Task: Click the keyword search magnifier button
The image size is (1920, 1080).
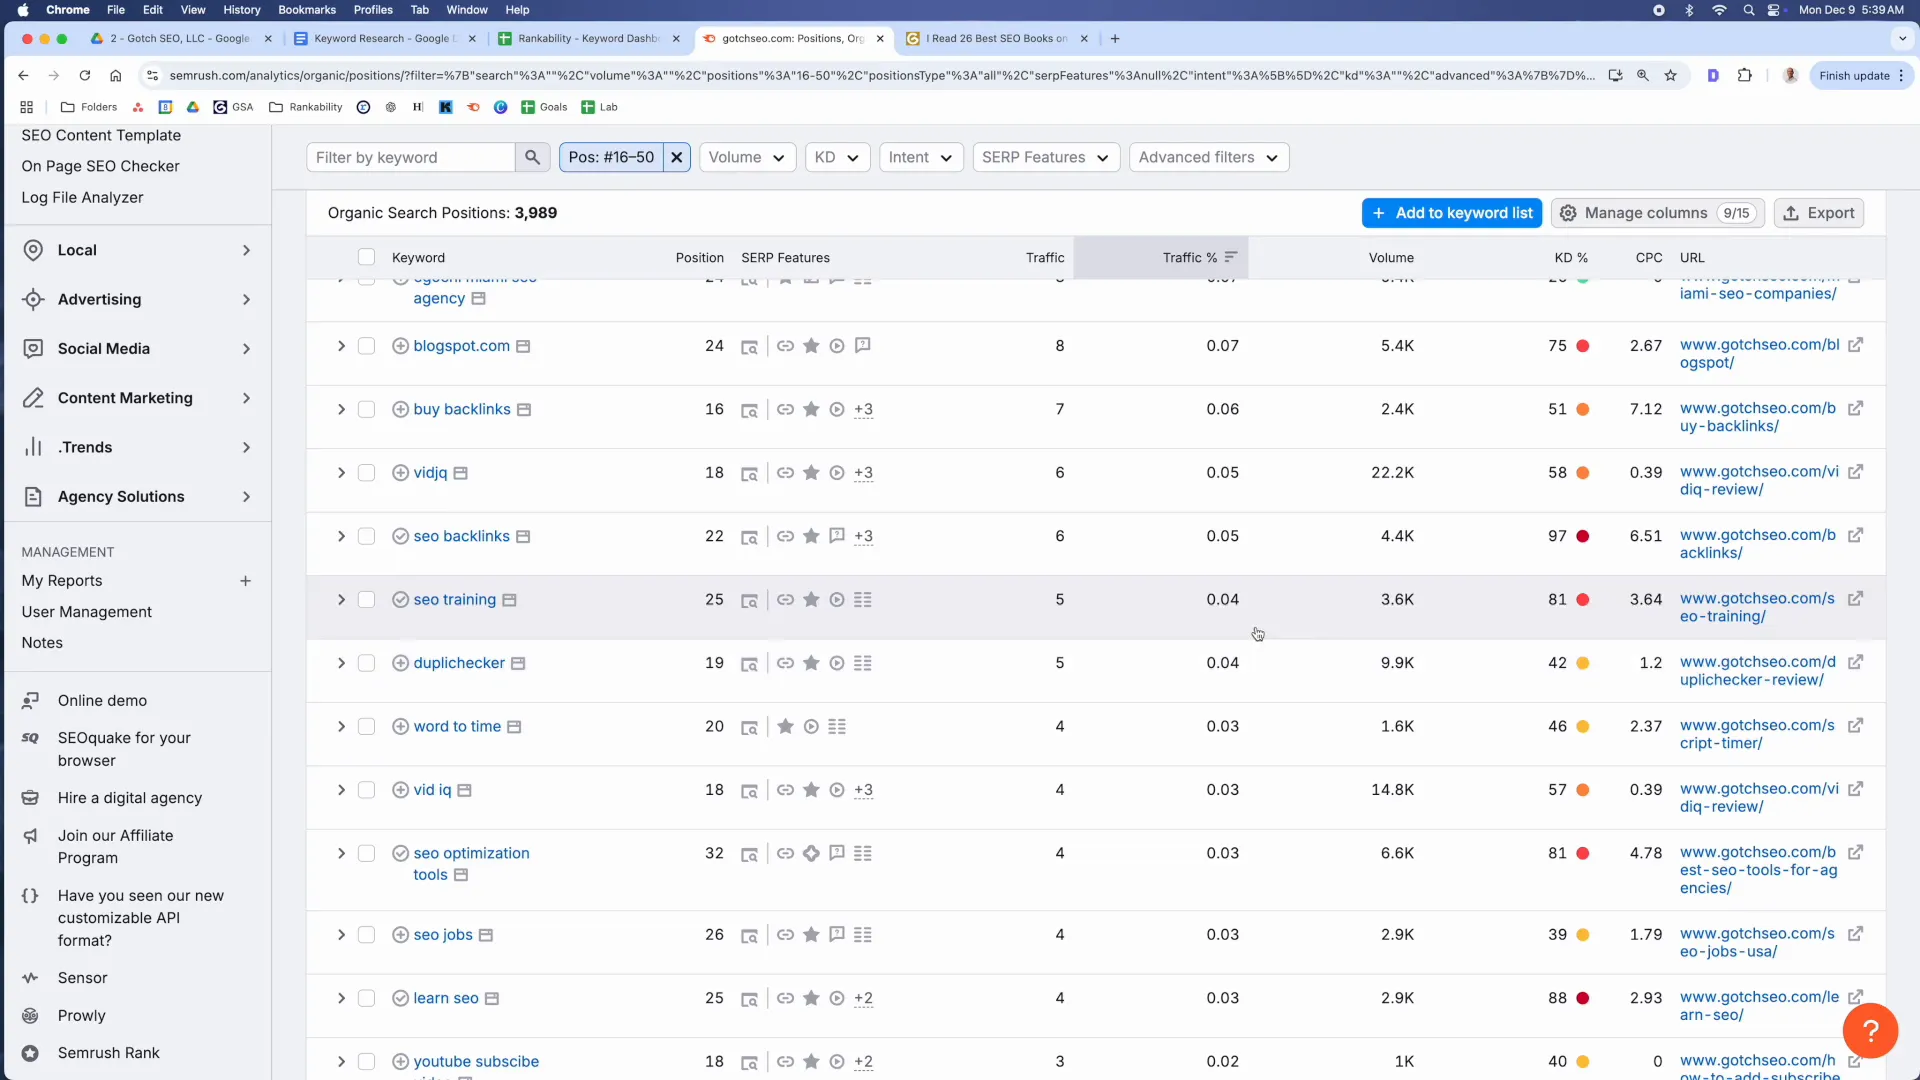Action: [x=532, y=157]
